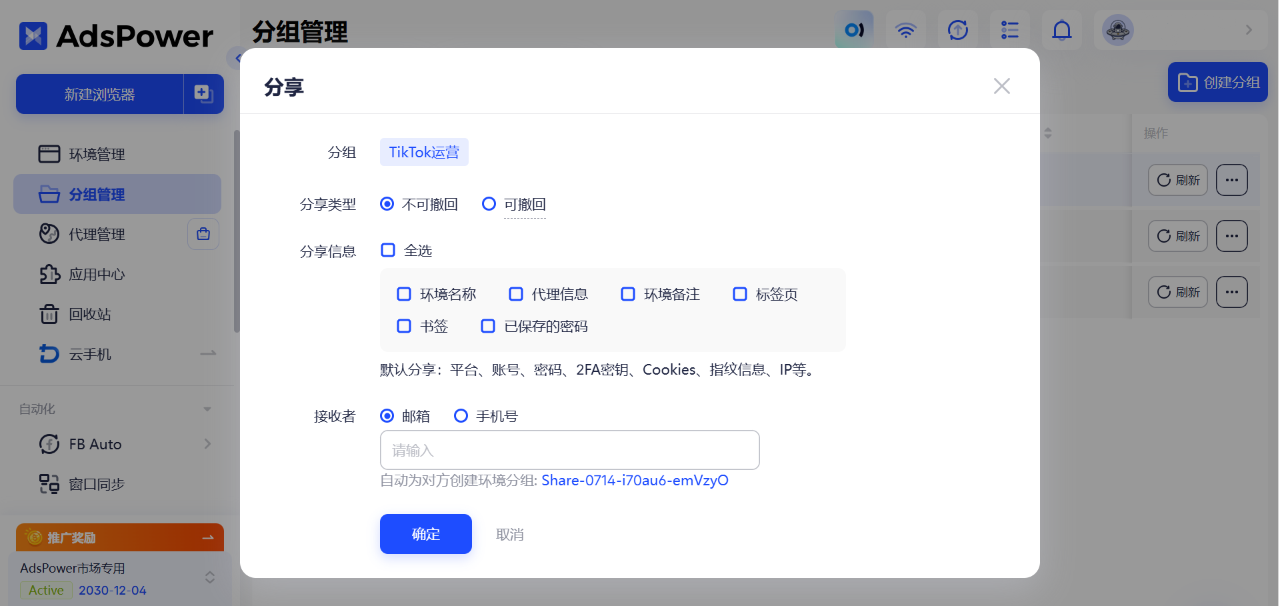The width and height of the screenshot is (1279, 606).
Task: Open 代理管理 in the sidebar
Action: tap(98, 234)
